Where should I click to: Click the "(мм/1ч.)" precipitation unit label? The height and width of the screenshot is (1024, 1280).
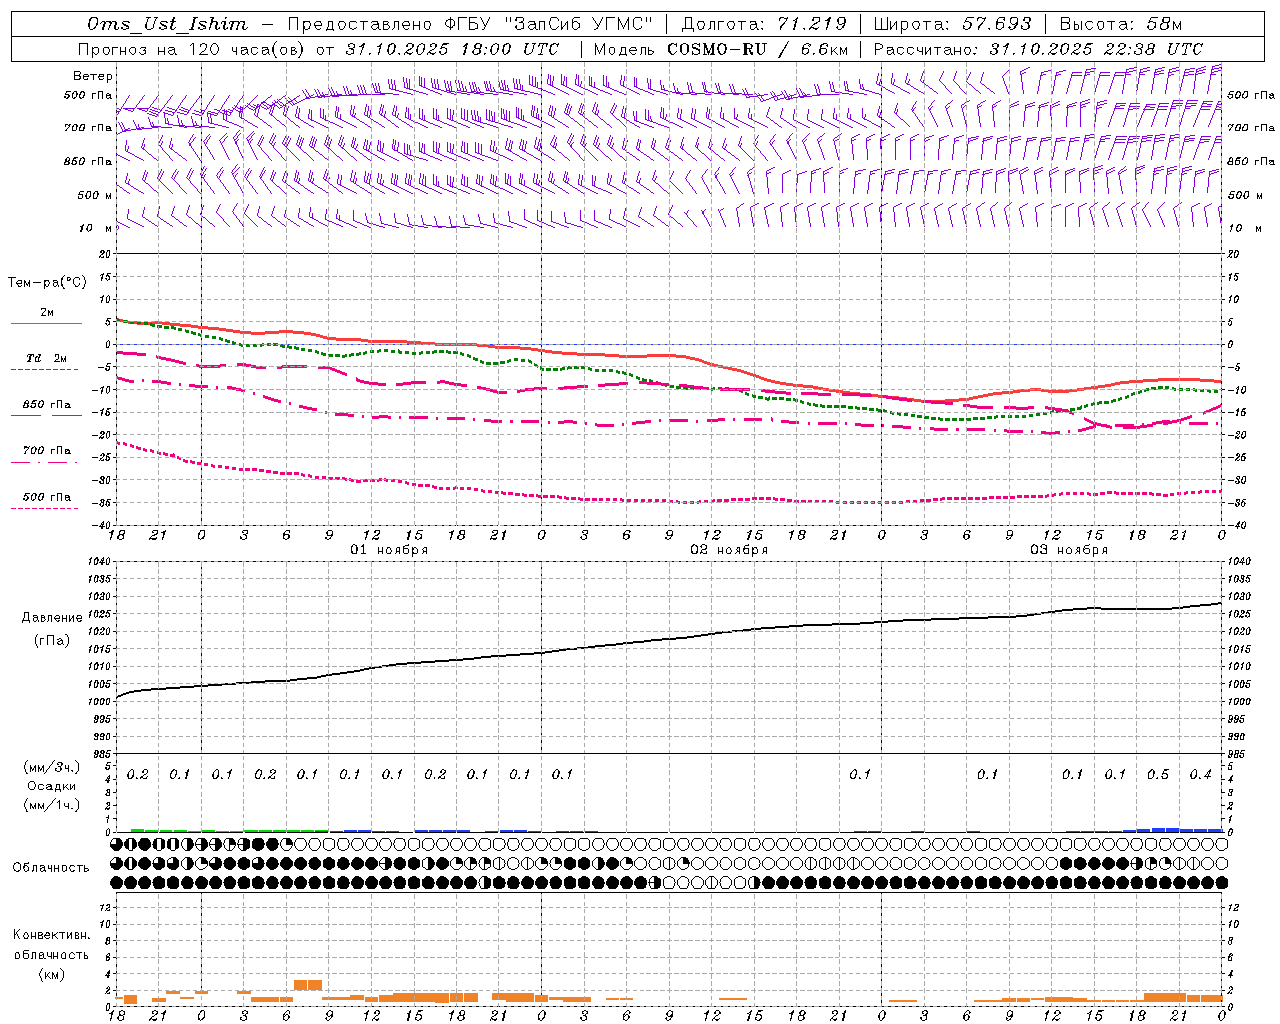[51, 805]
